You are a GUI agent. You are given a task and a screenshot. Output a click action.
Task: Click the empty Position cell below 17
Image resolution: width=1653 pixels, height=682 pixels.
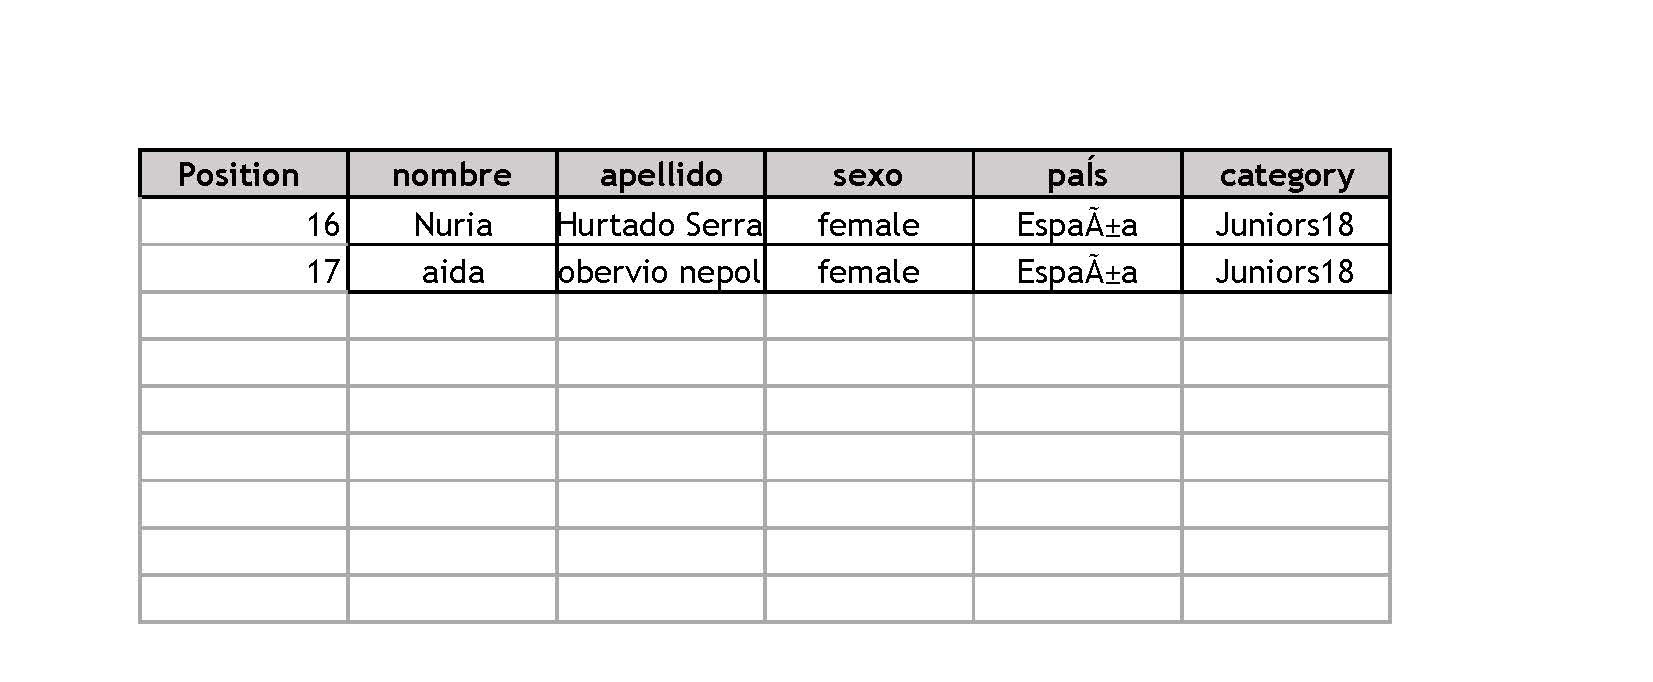[x=244, y=316]
